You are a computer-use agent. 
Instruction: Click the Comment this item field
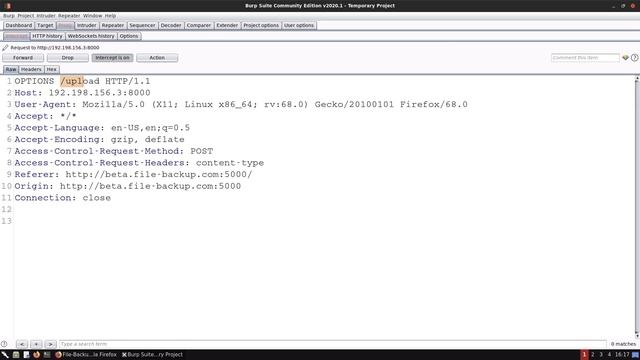[585, 58]
